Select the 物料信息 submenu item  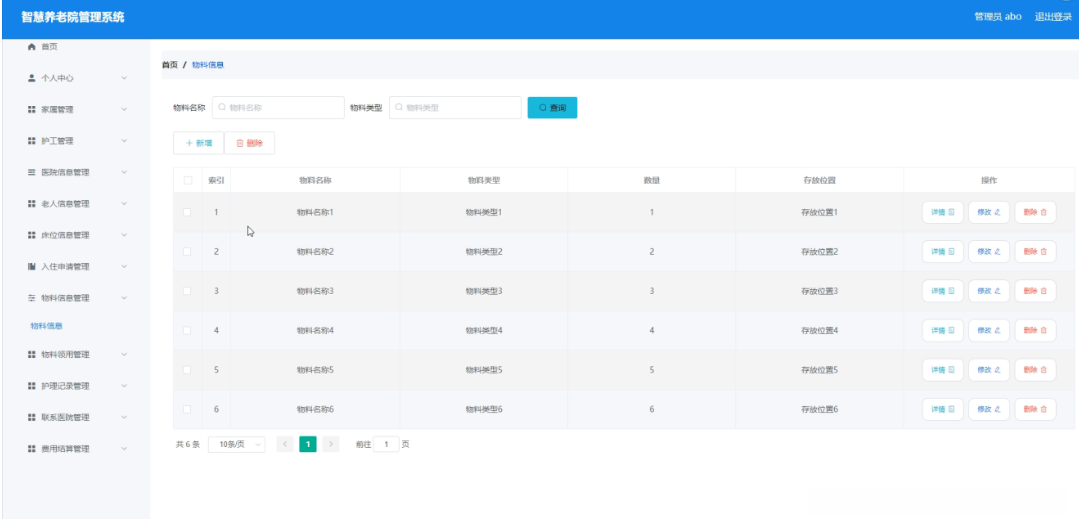47,326
